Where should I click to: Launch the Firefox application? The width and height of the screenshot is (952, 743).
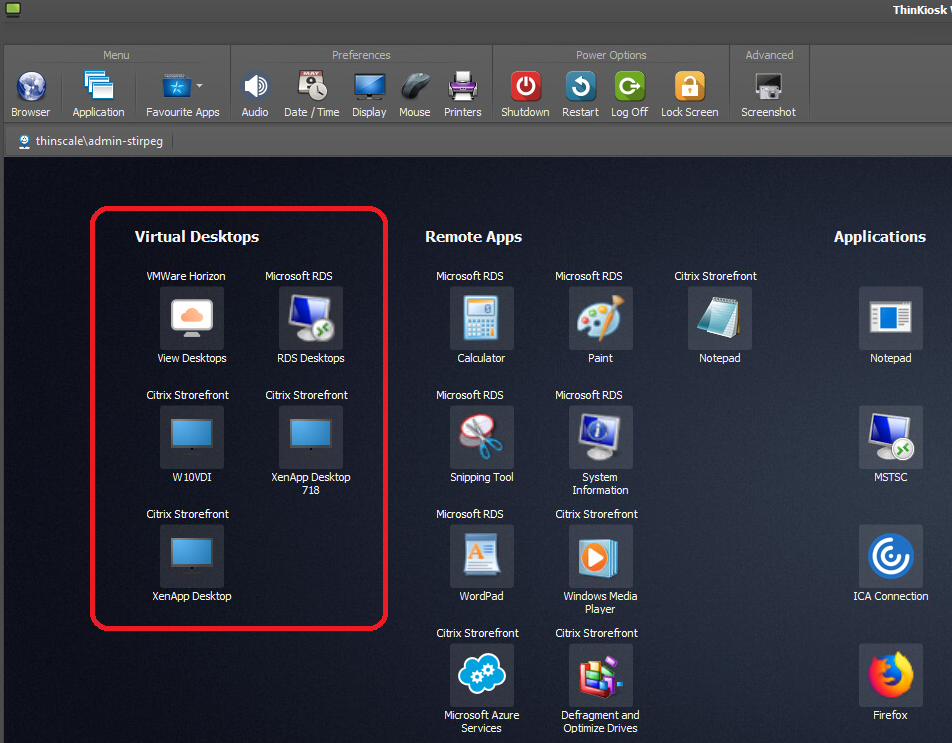click(x=890, y=674)
